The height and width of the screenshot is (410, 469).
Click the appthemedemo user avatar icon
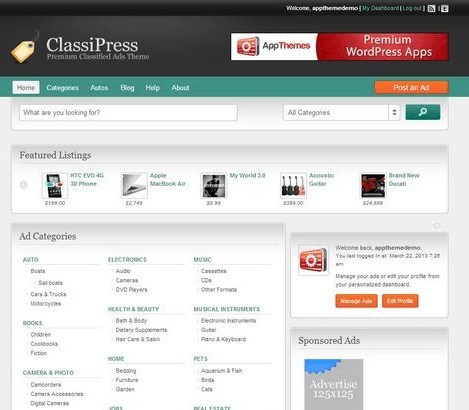coord(313,260)
